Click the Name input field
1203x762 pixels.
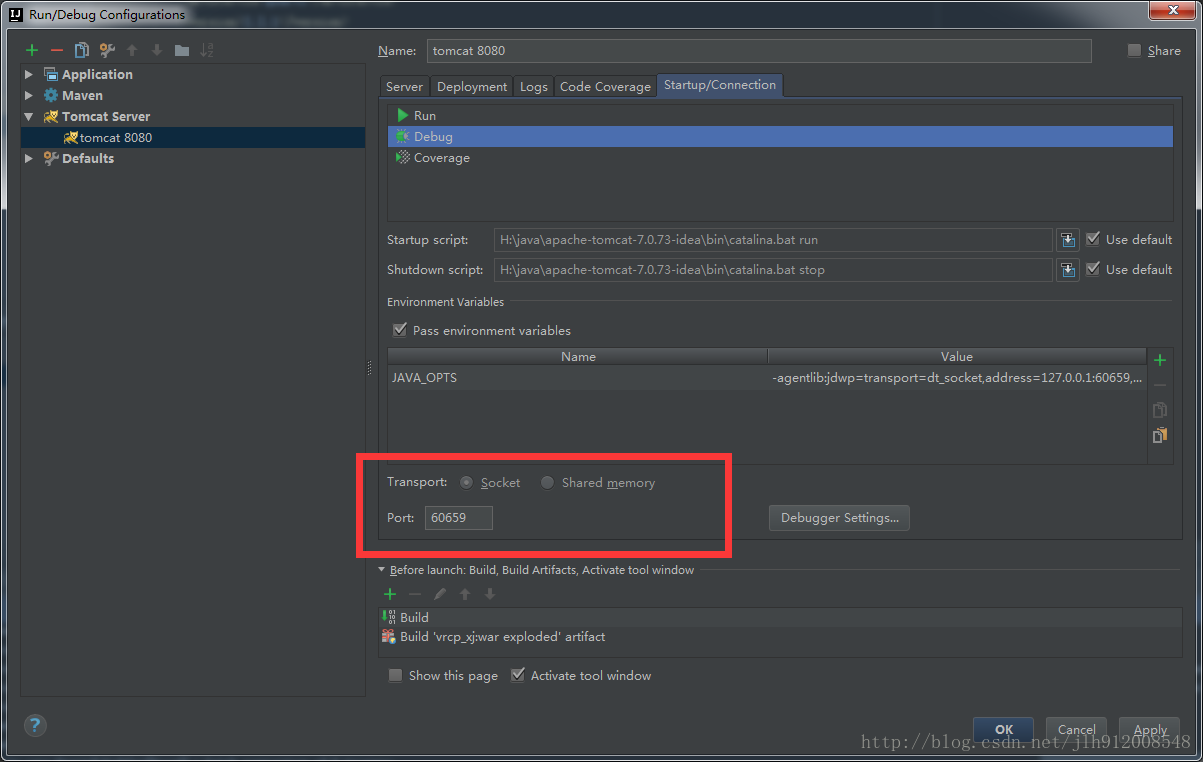(x=759, y=51)
